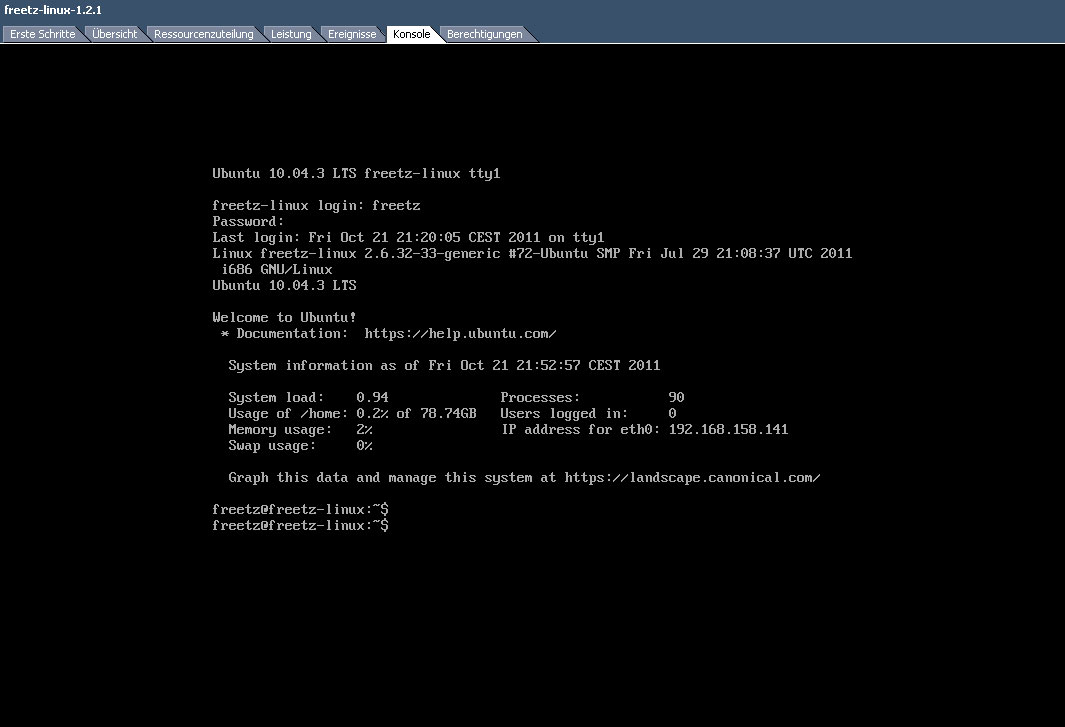
Task: Click the 'Memory usage: 2%' entry
Action: click(x=300, y=430)
